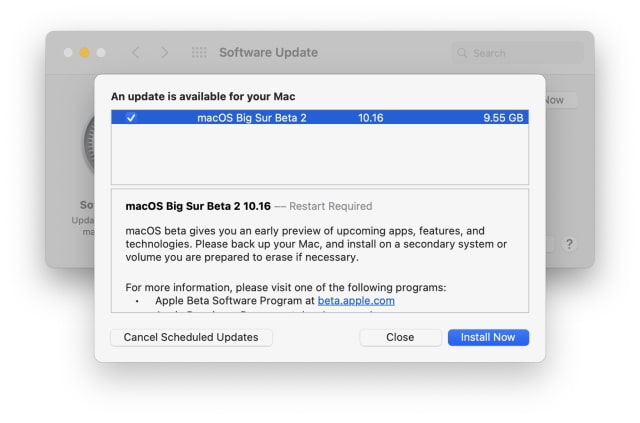The width and height of the screenshot is (640, 423).
Task: Click the Software Update window title
Action: point(268,52)
